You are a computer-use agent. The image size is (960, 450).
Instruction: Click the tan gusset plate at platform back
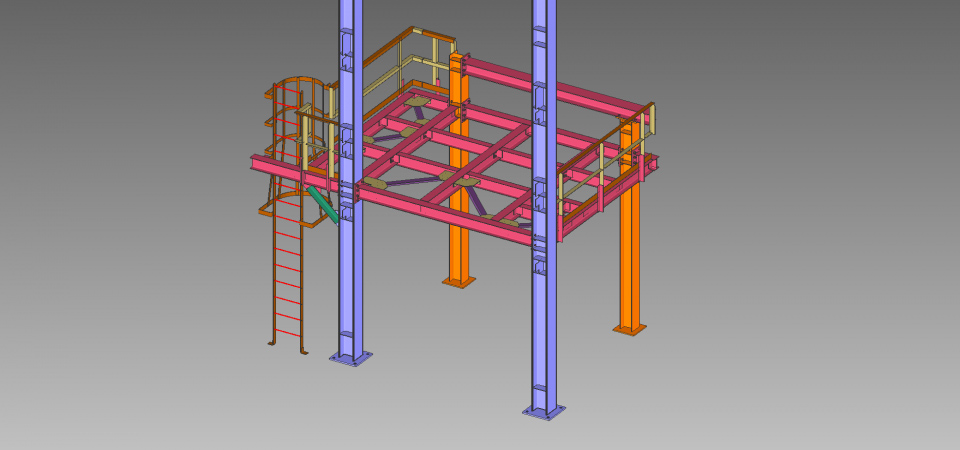click(417, 100)
